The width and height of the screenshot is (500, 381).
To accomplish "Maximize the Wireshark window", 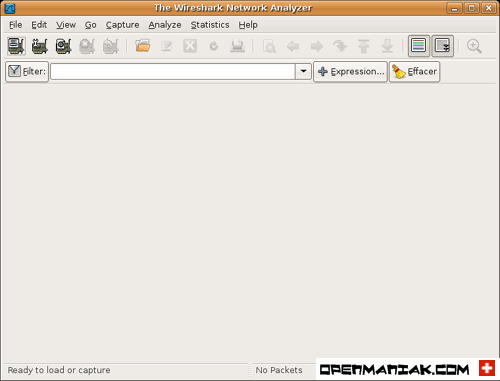I will click(472, 8).
